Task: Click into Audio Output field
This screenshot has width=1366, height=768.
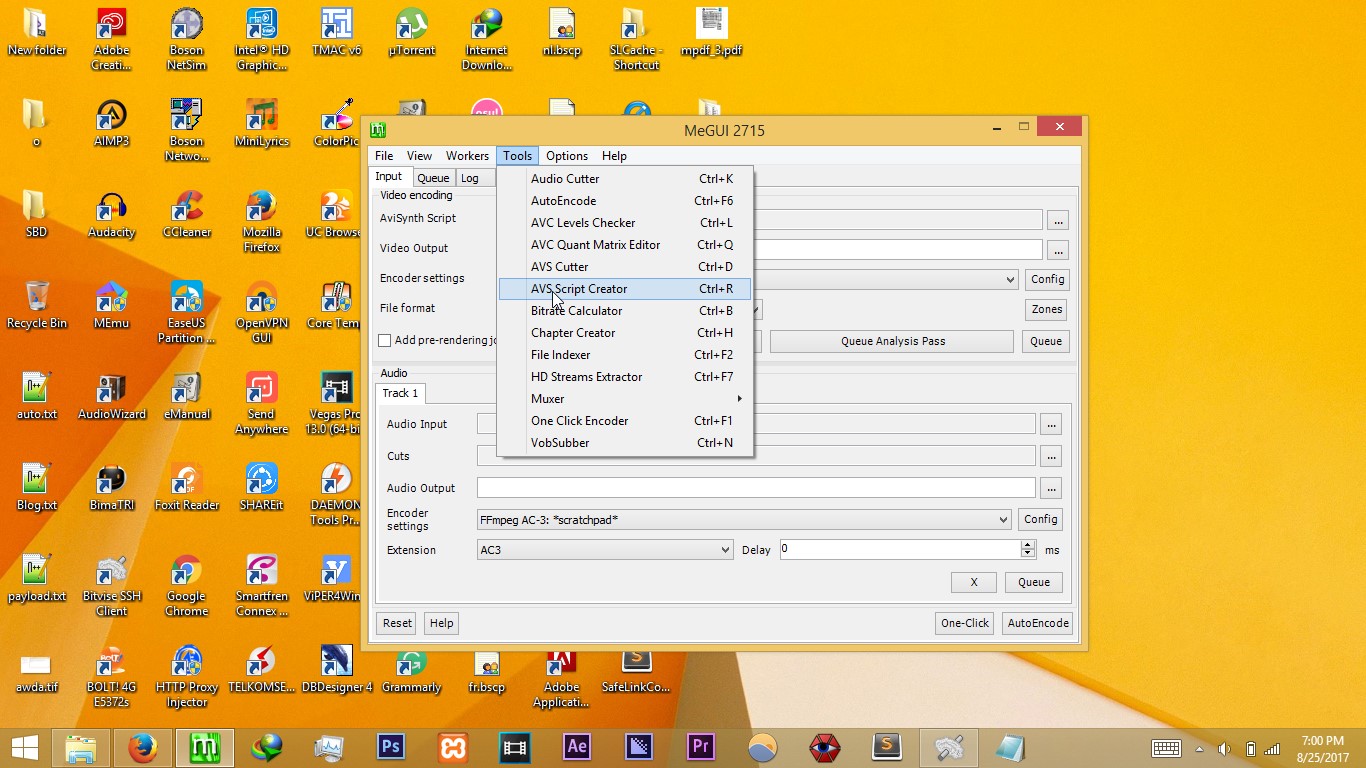Action: [756, 488]
